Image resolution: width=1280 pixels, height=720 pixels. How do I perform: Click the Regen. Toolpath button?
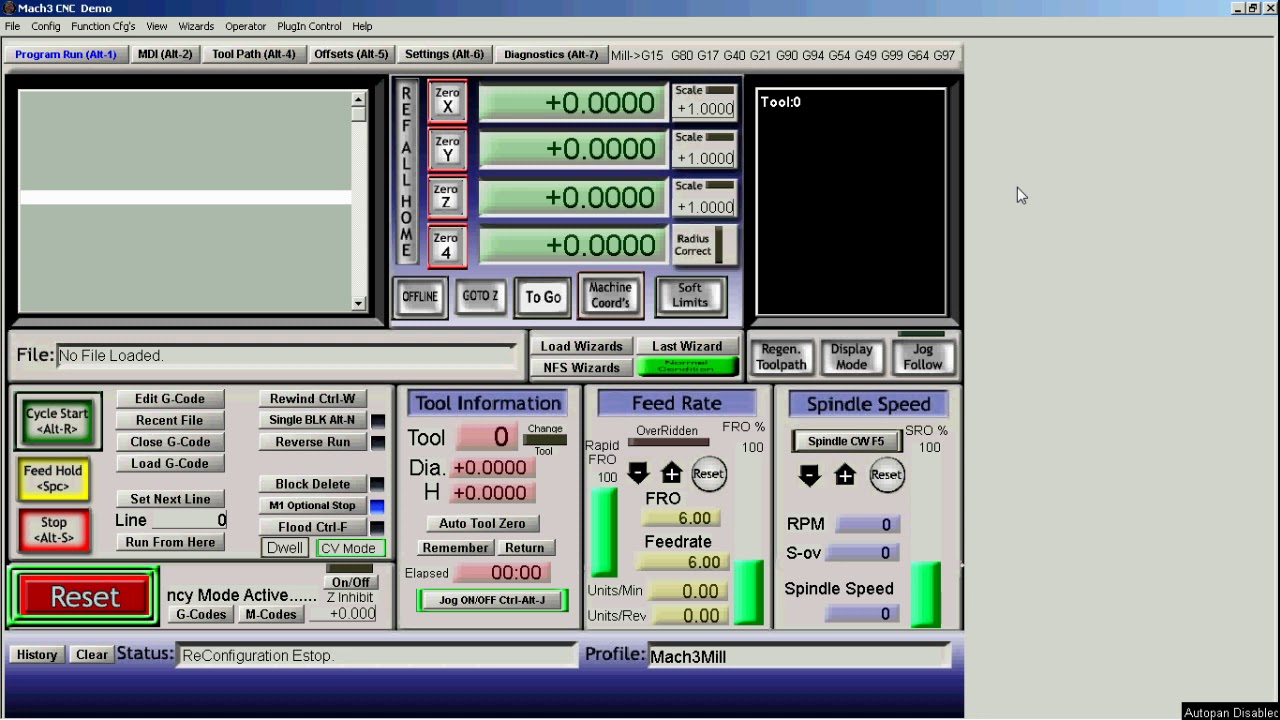pos(781,357)
